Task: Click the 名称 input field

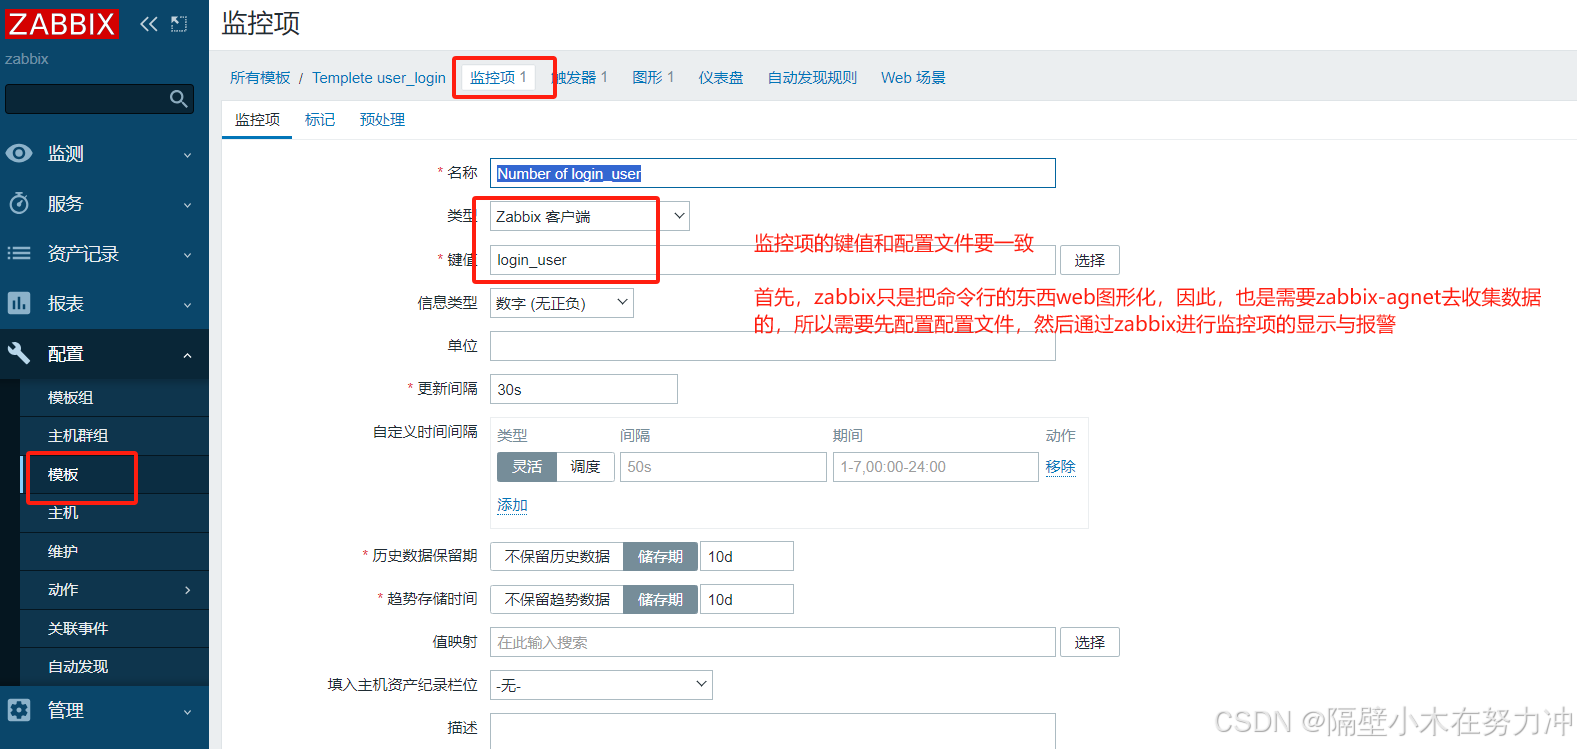Action: click(x=773, y=173)
